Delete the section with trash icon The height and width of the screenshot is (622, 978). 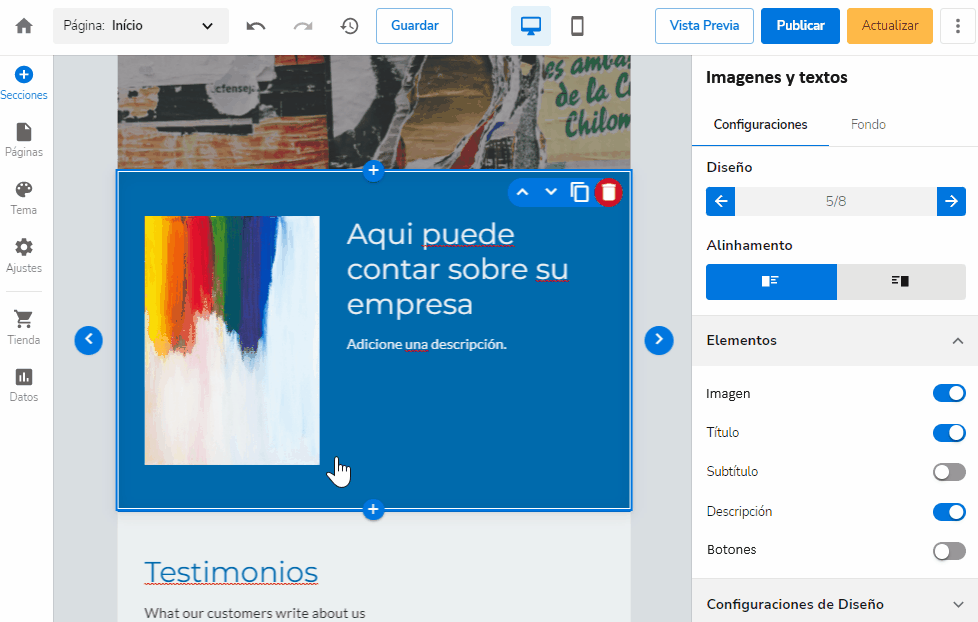click(608, 192)
